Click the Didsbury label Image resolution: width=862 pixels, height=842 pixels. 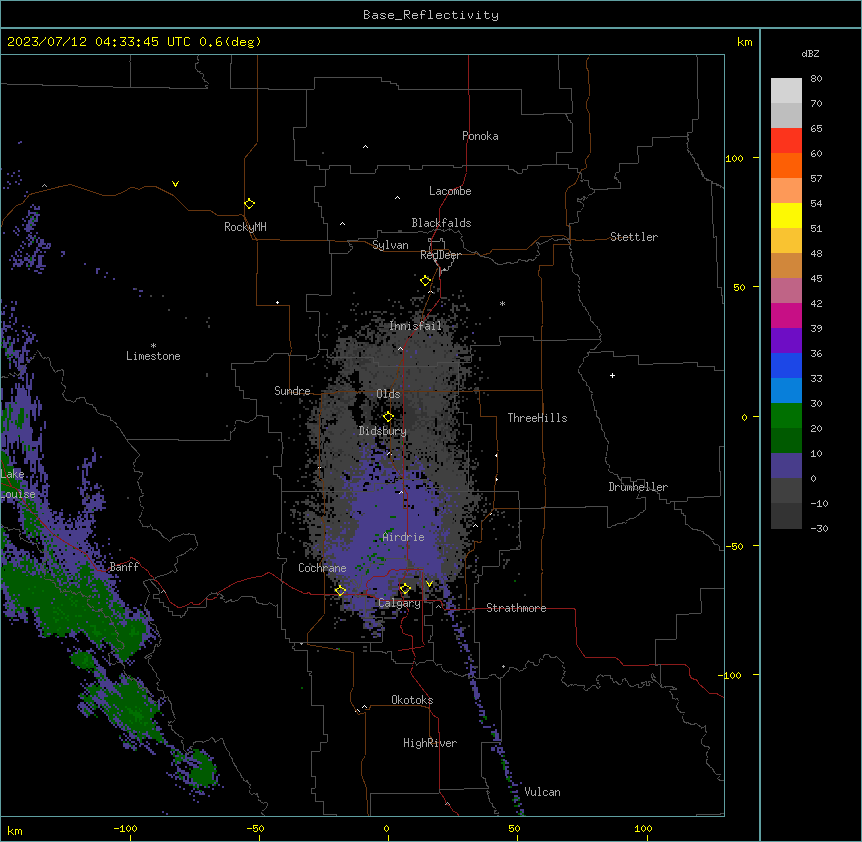click(383, 431)
